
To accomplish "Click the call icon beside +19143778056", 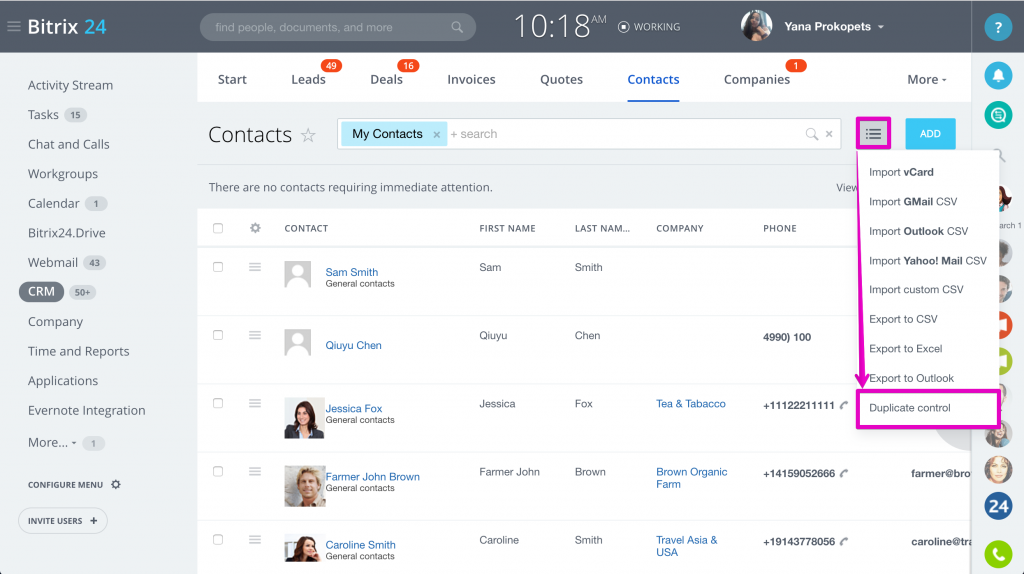I will [x=844, y=541].
